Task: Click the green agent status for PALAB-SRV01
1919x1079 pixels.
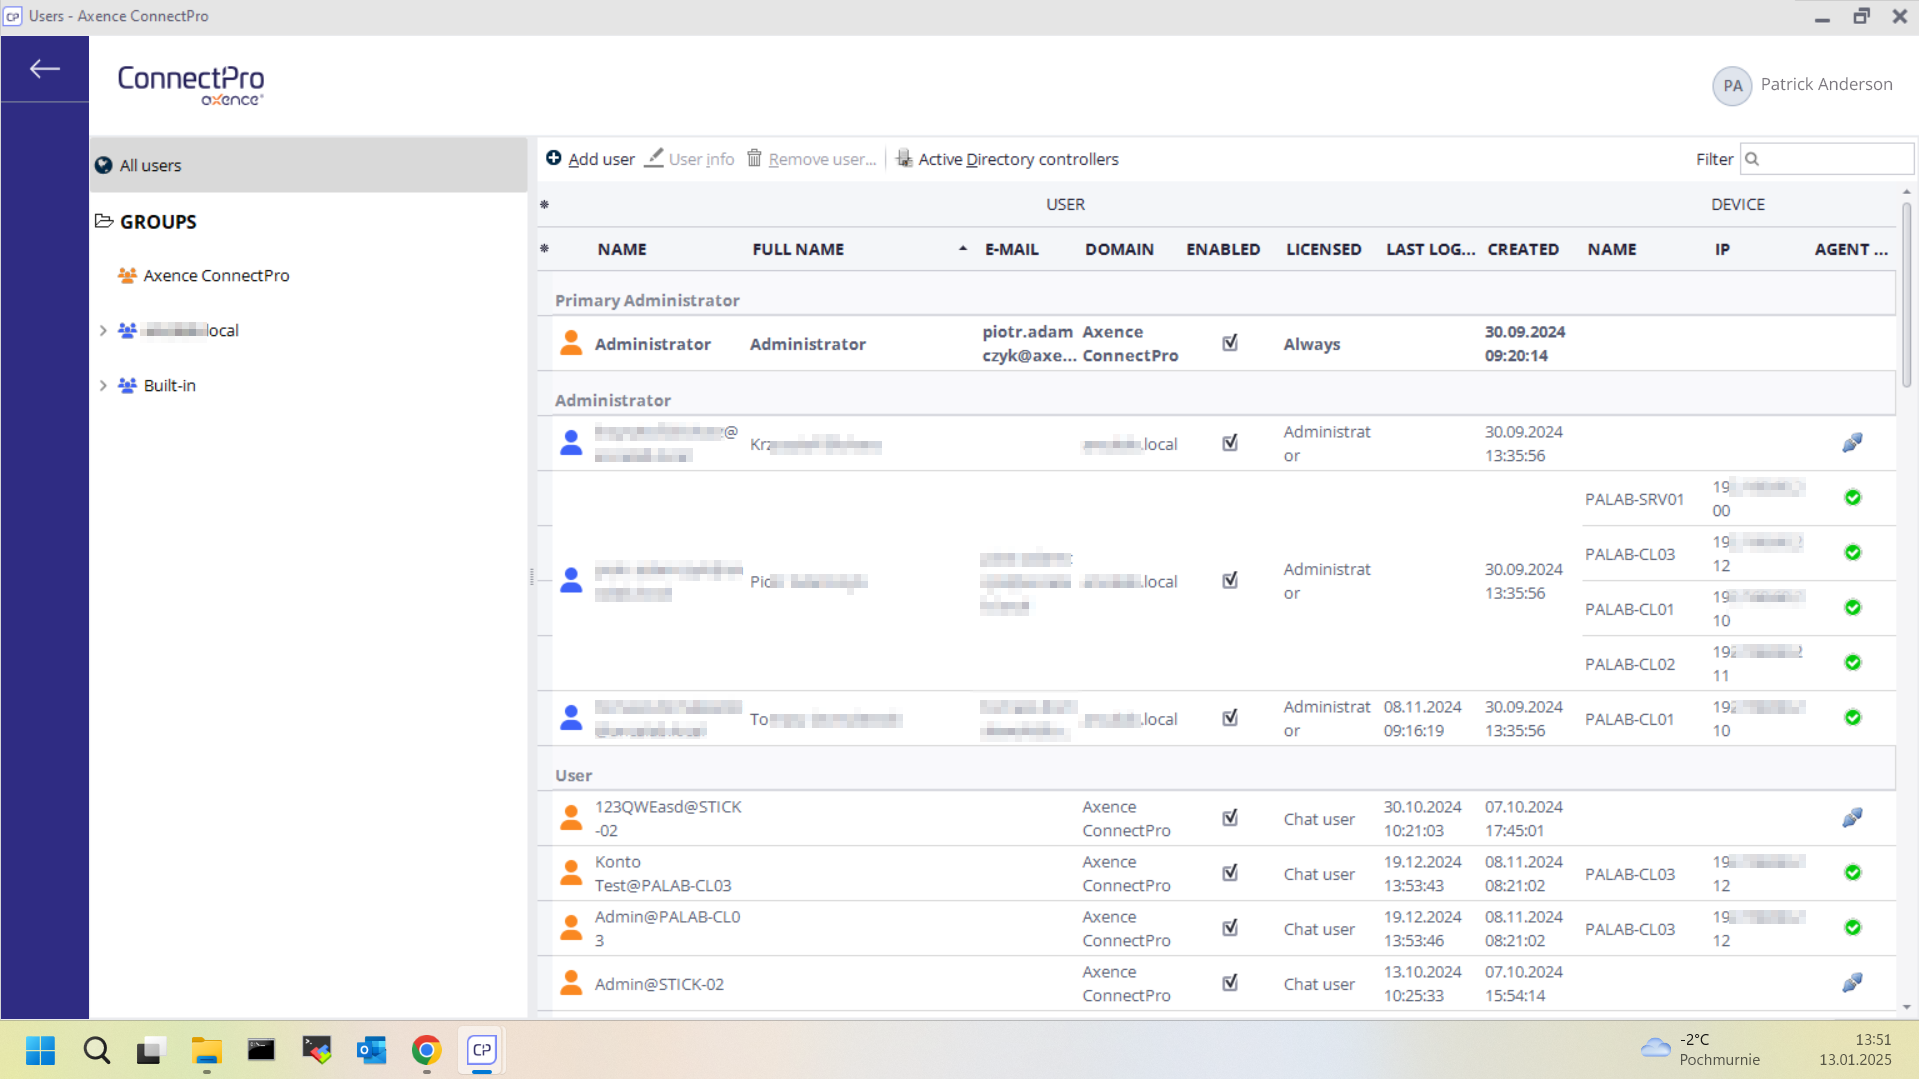Action: 1853,498
